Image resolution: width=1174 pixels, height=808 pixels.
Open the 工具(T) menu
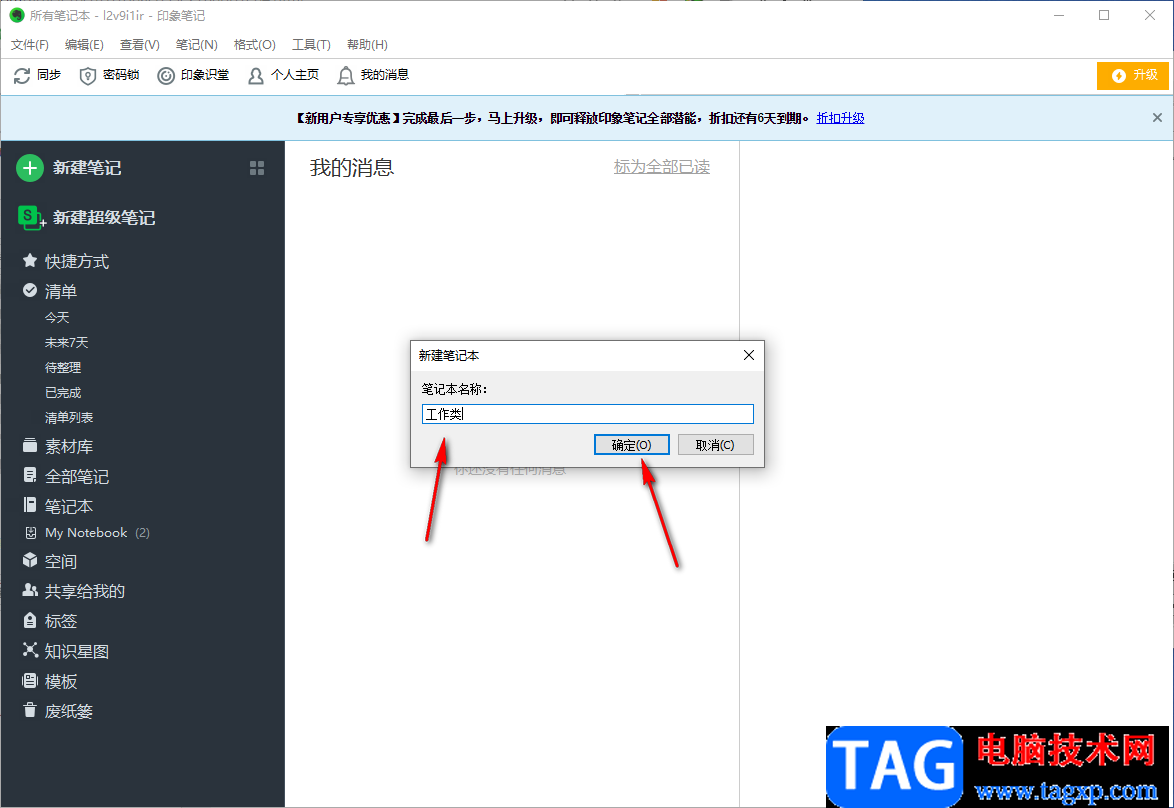pyautogui.click(x=311, y=45)
